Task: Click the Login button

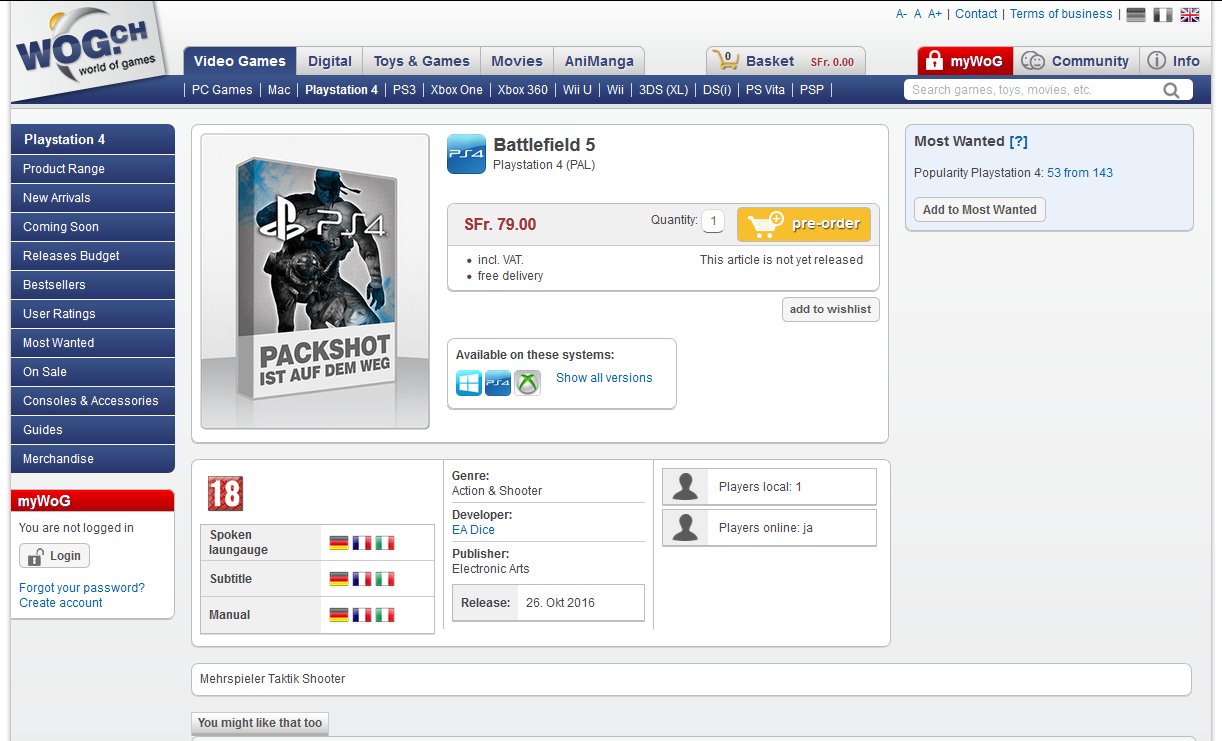Action: tap(54, 556)
